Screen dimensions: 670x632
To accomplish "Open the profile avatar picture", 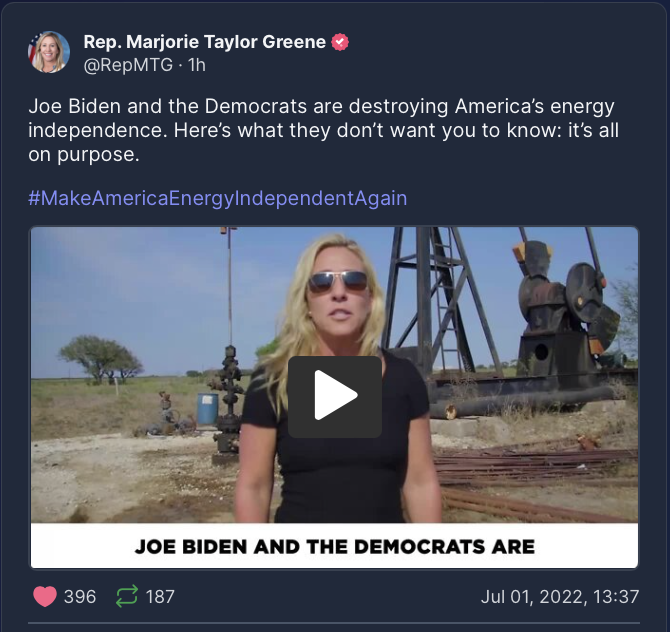I will tap(49, 52).
